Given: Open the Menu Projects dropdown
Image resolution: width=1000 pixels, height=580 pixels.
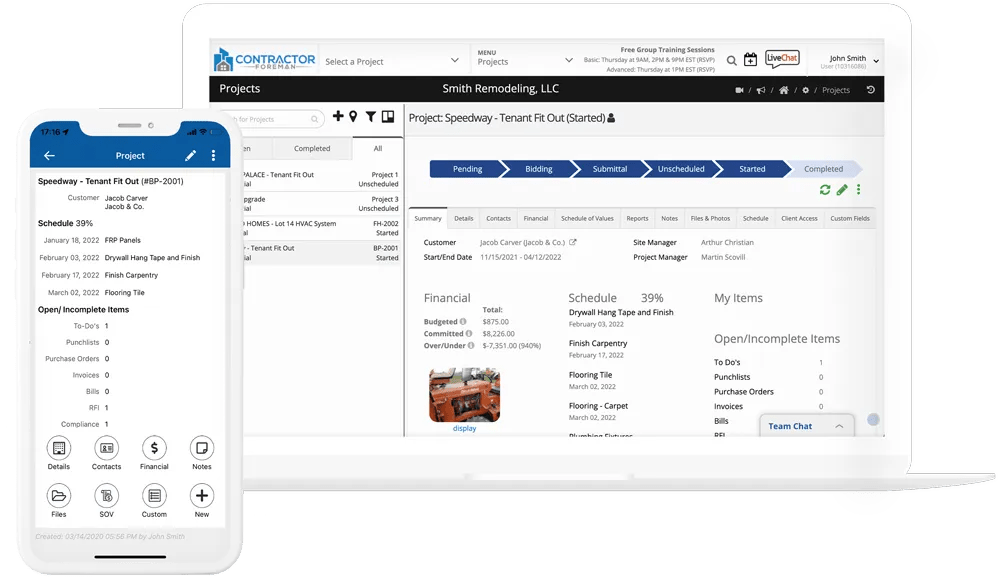Looking at the screenshot, I should click(524, 58).
